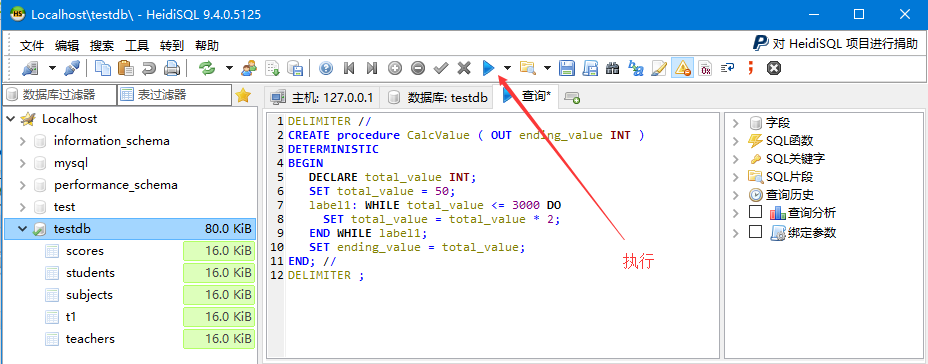Open the 工具 menu
This screenshot has width=928, height=364.
point(137,46)
